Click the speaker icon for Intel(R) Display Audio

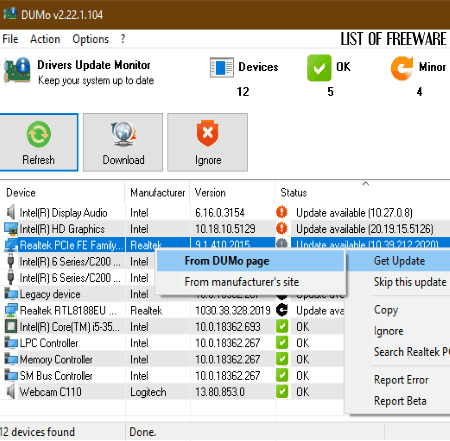(x=11, y=212)
